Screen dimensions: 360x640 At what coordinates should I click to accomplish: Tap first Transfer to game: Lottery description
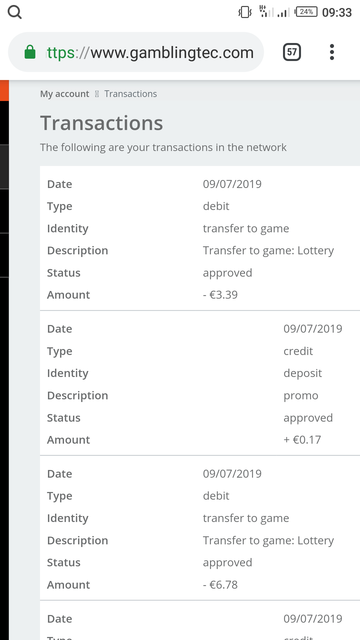(268, 251)
